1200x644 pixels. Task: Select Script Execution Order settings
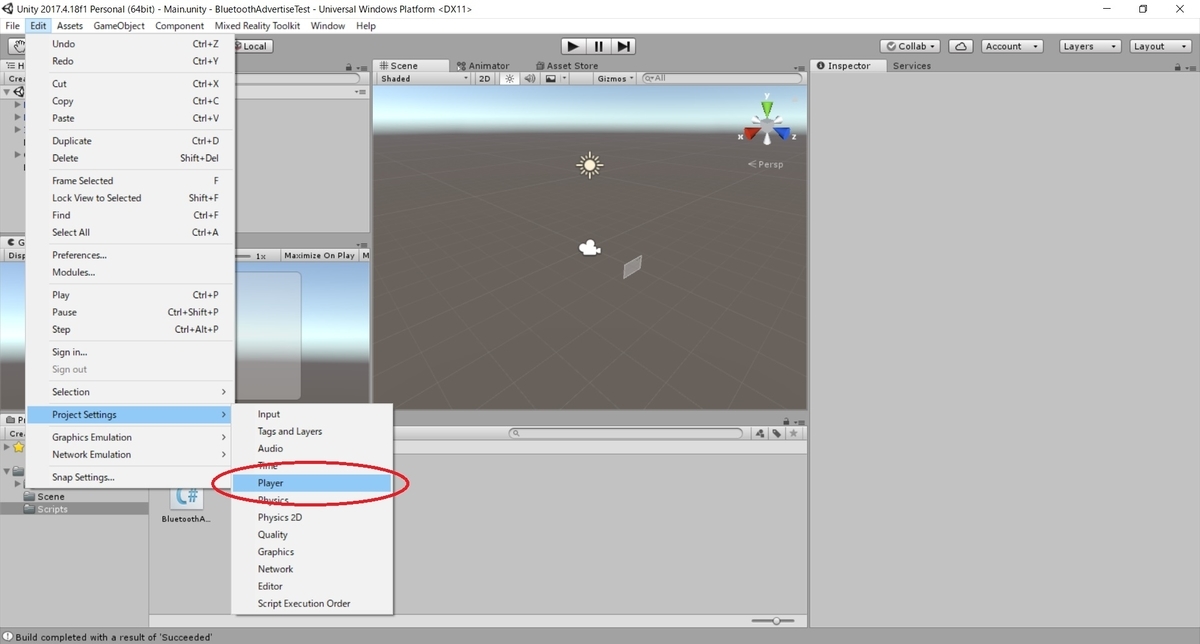[312, 603]
